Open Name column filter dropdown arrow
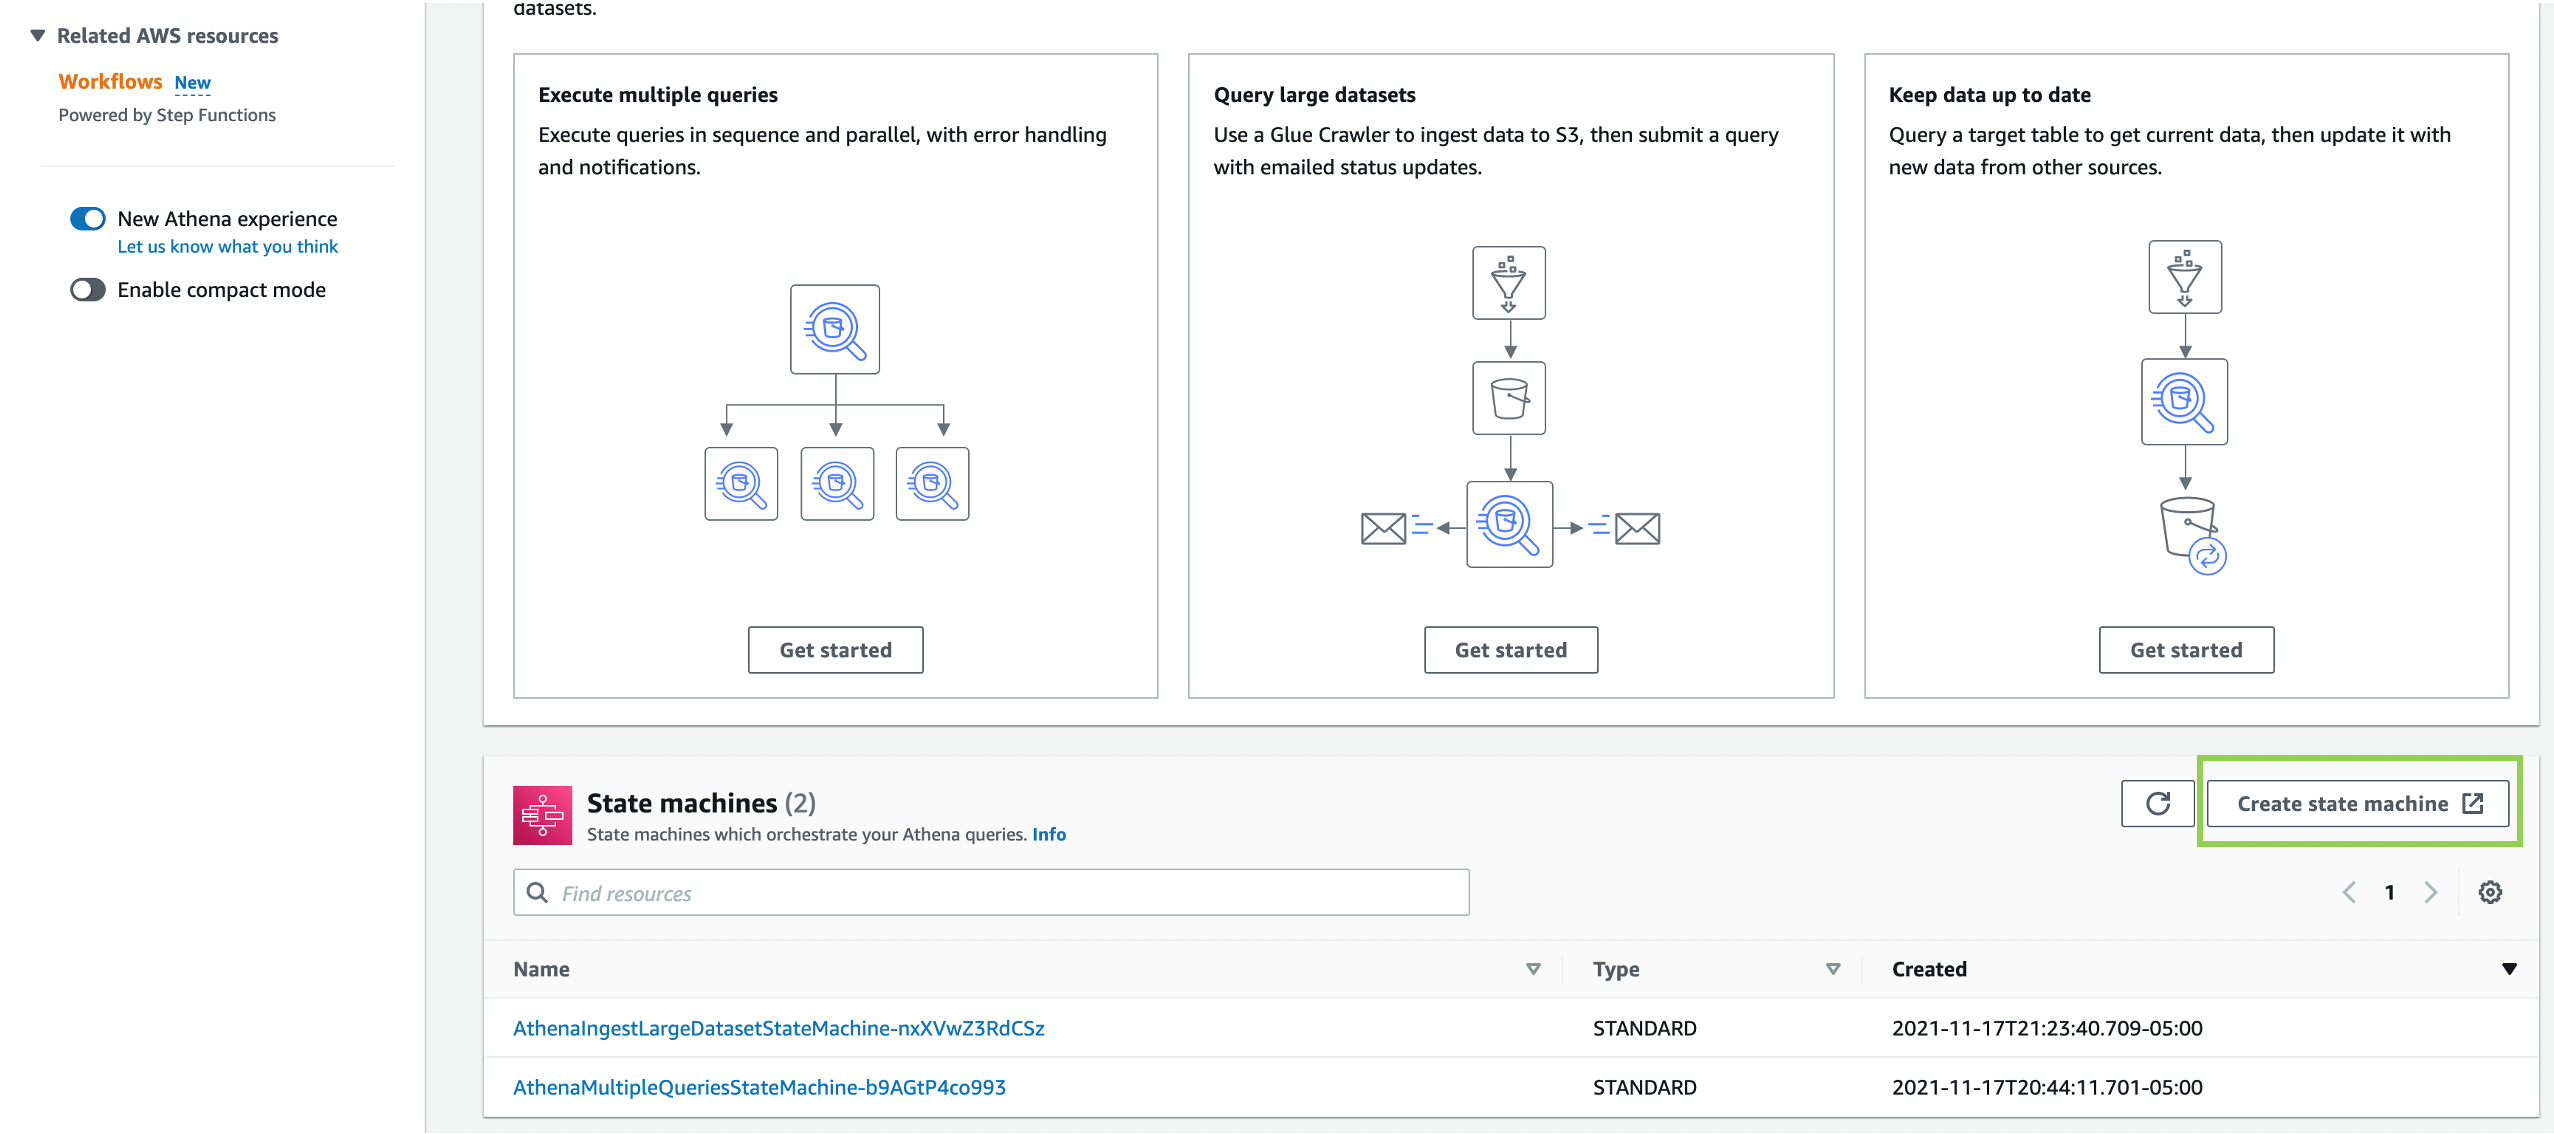 (x=1532, y=969)
